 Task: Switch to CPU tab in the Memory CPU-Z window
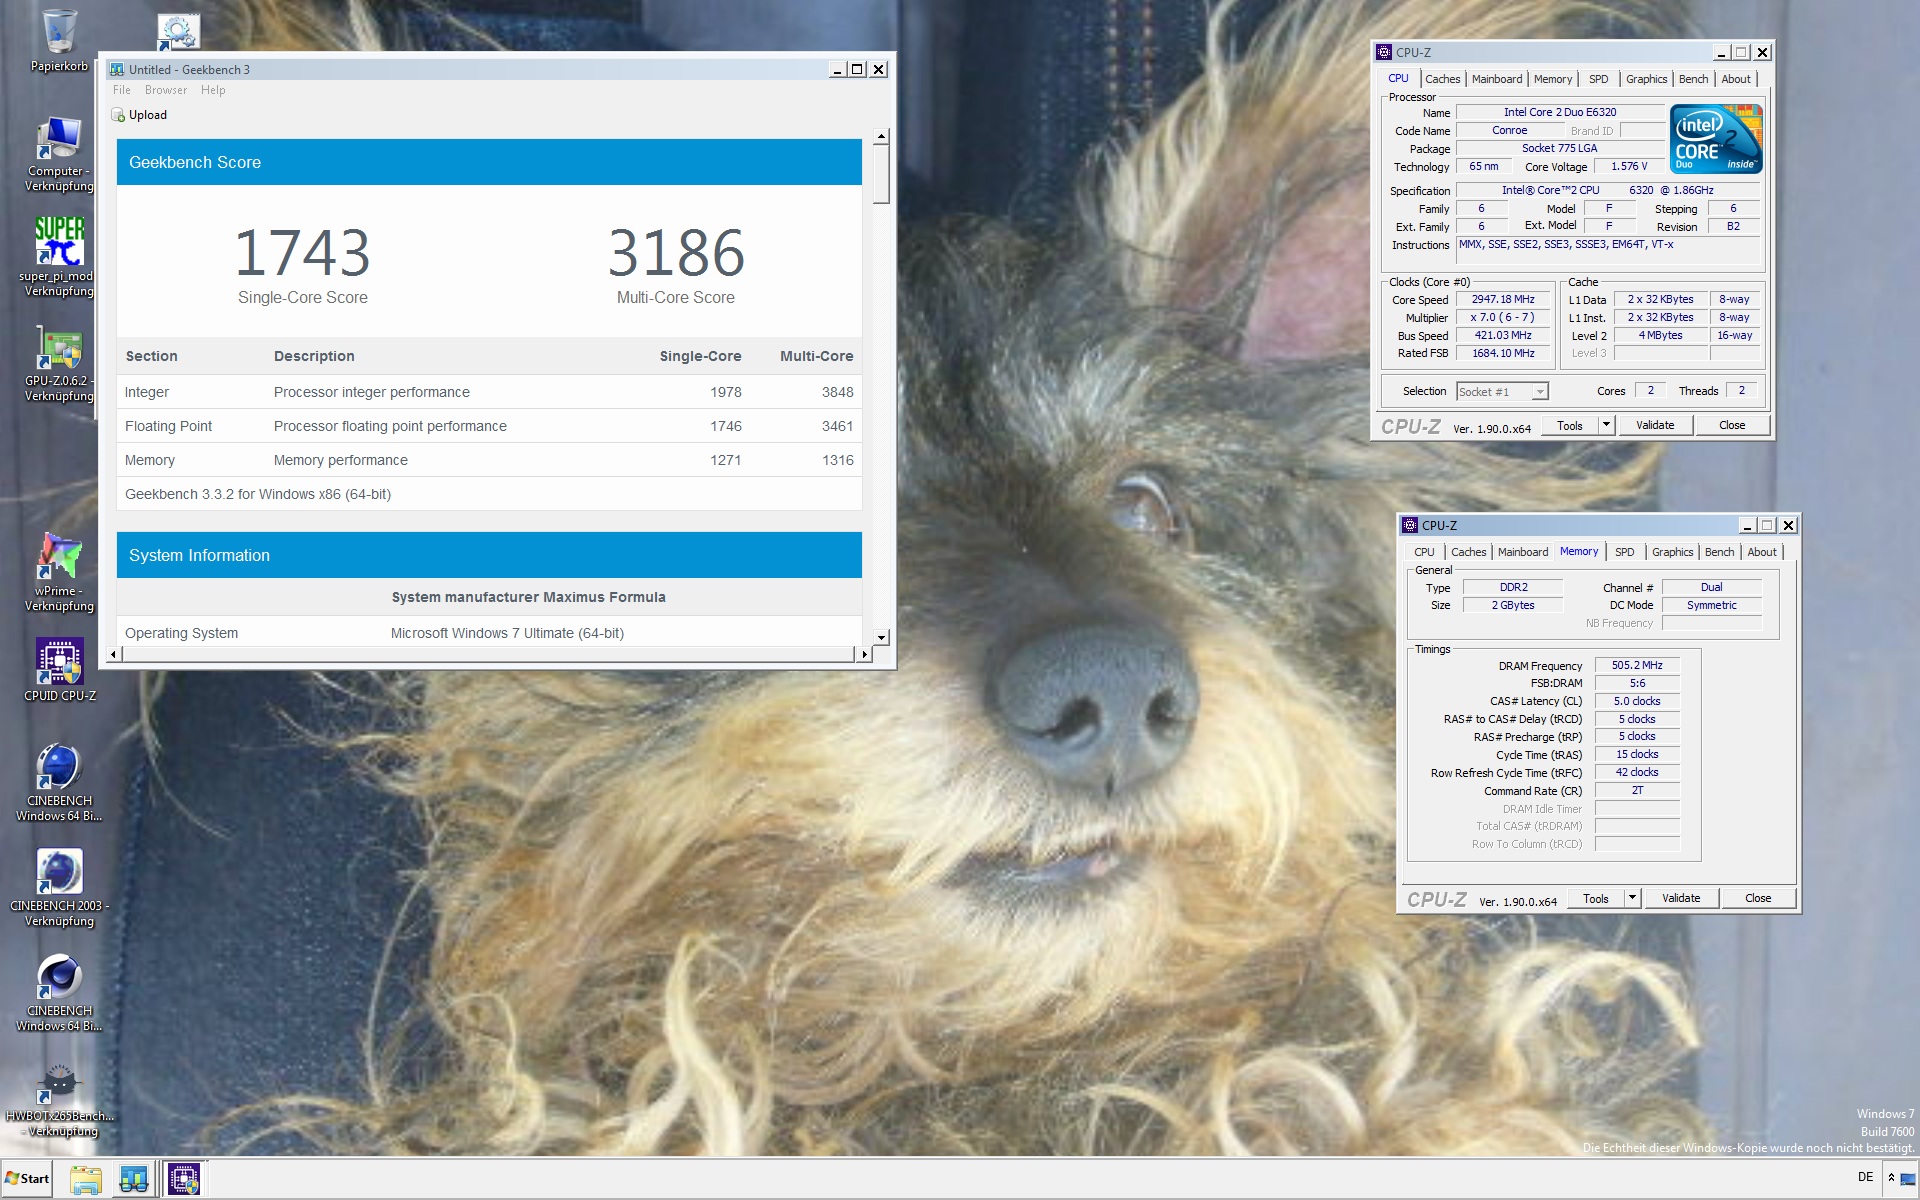pos(1424,552)
